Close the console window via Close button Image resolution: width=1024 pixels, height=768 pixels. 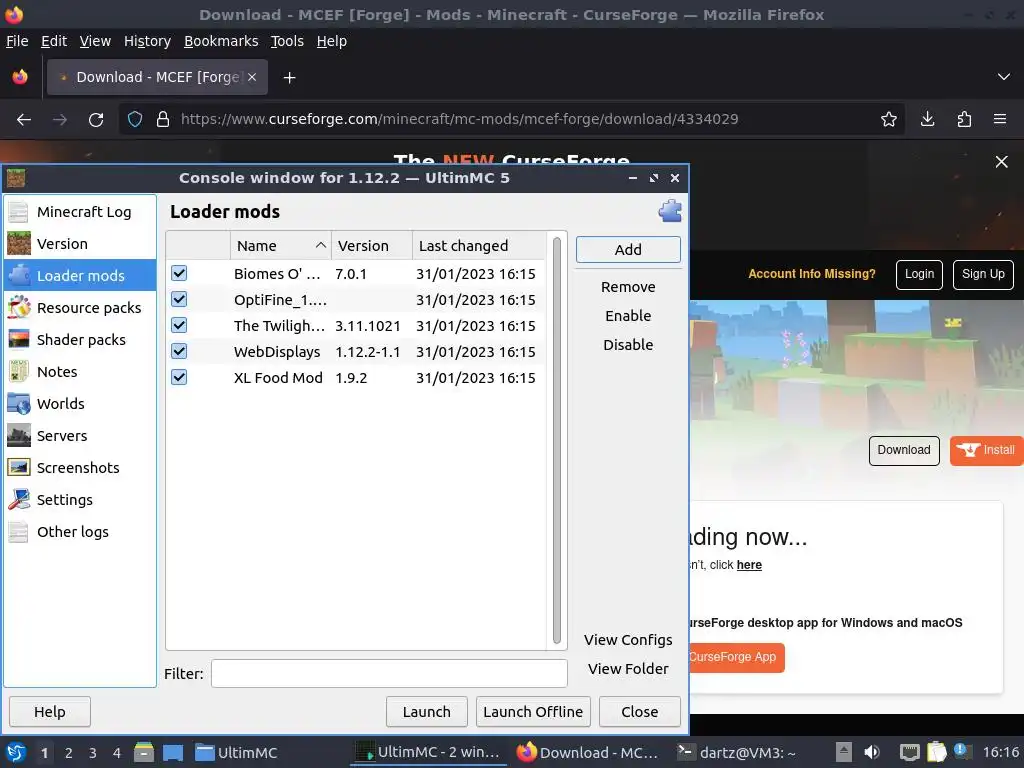(x=639, y=712)
